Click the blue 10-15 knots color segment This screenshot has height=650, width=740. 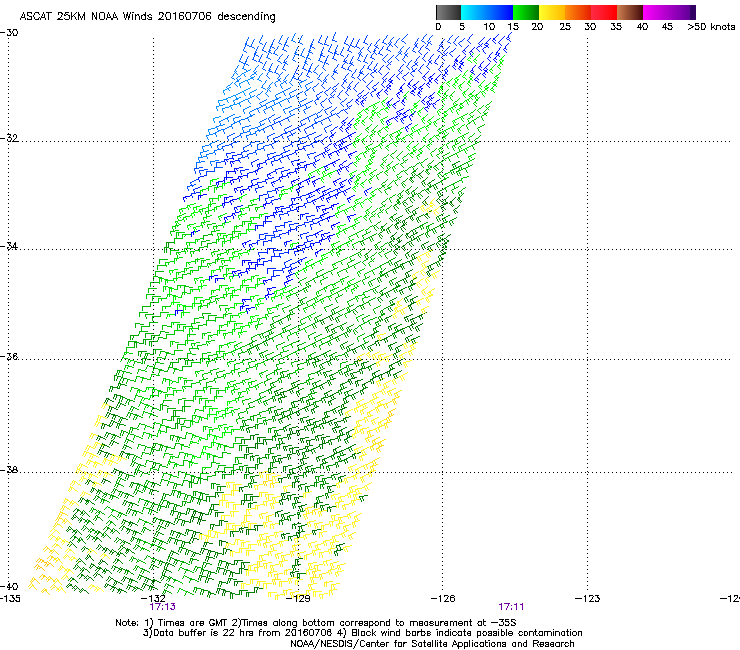(x=500, y=12)
